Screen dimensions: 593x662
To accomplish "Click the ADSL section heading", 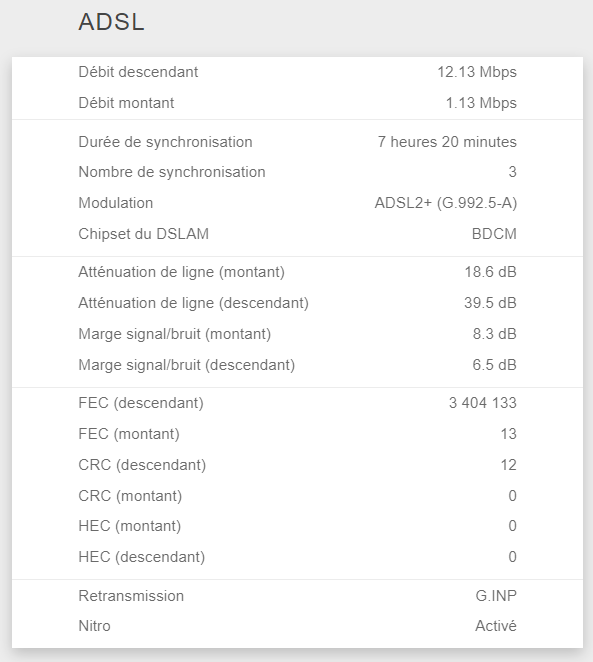I will pyautogui.click(x=111, y=22).
